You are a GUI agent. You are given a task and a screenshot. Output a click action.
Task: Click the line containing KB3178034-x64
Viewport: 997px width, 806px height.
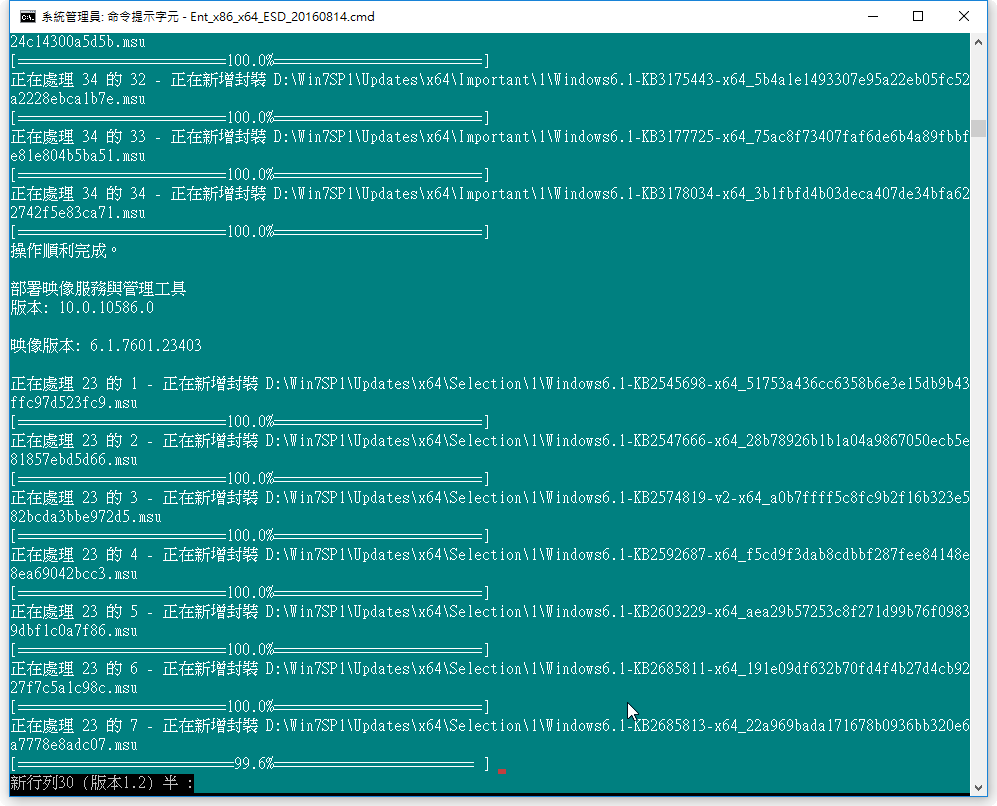pos(490,194)
